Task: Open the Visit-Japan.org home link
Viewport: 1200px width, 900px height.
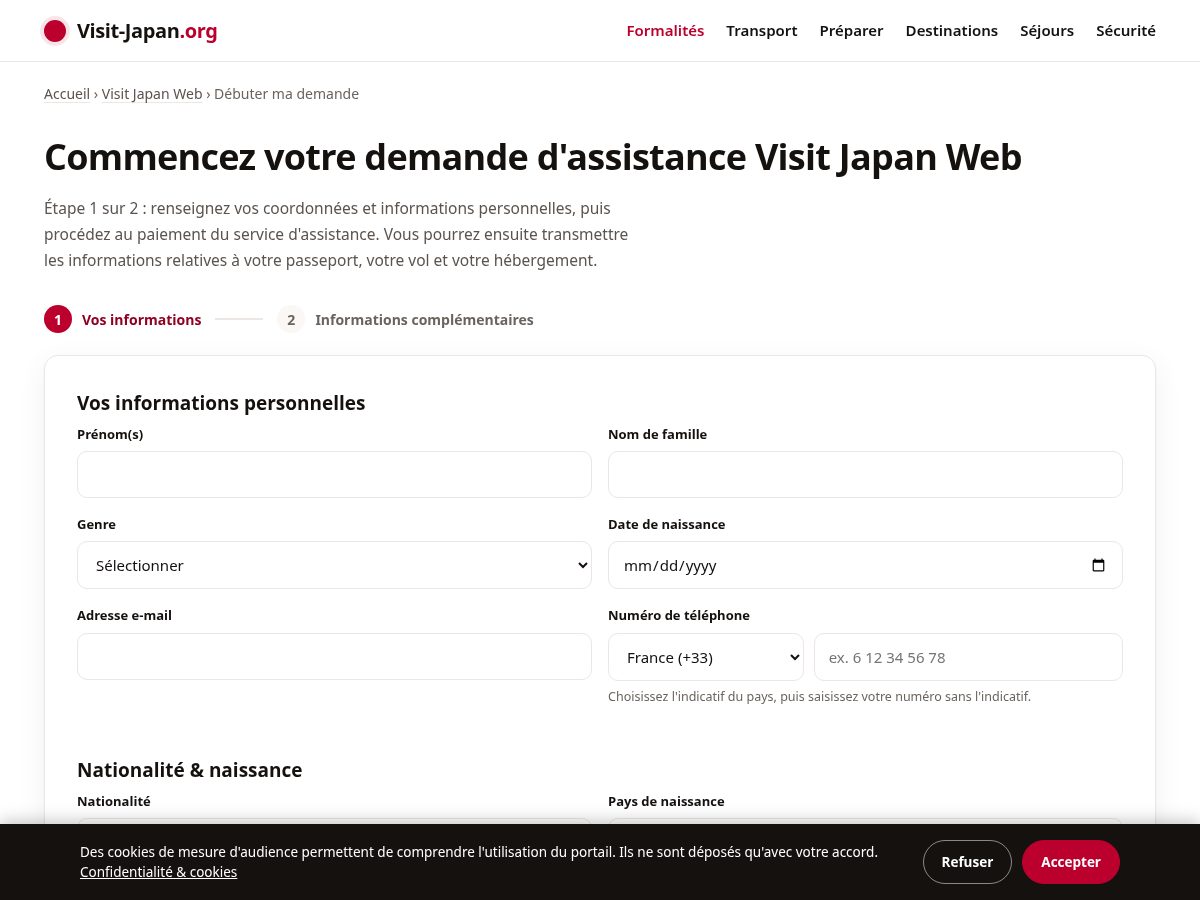Action: [130, 31]
